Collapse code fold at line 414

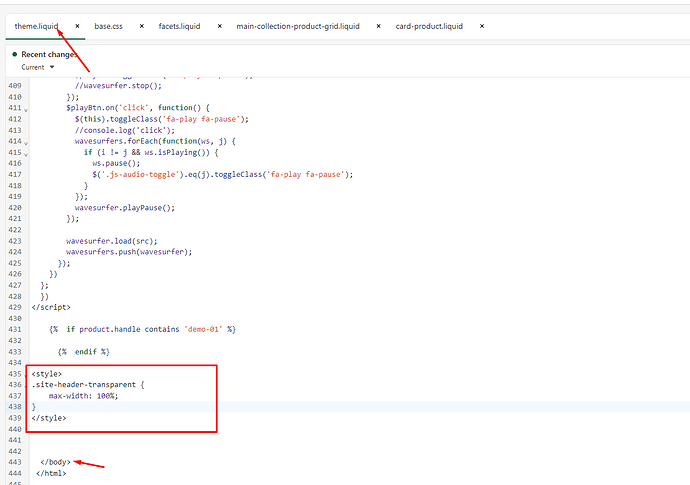(x=26, y=143)
